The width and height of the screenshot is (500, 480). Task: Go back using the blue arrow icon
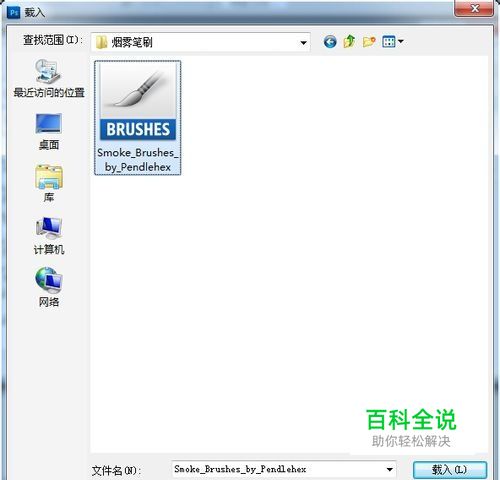point(330,42)
